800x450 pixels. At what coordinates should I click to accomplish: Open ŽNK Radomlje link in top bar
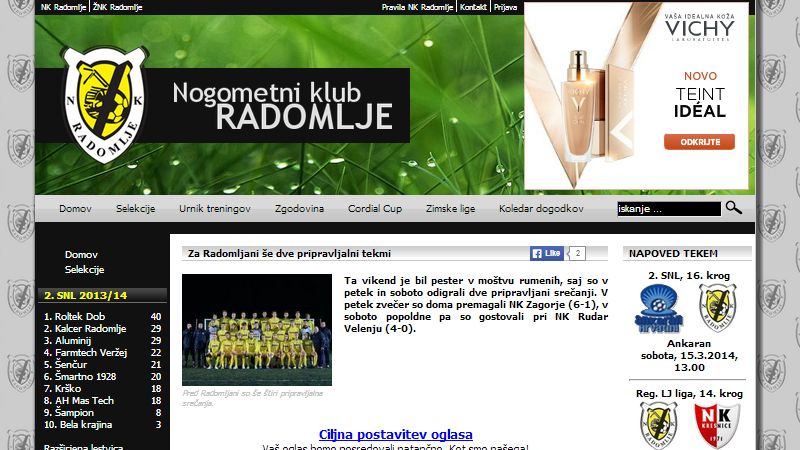pos(117,7)
